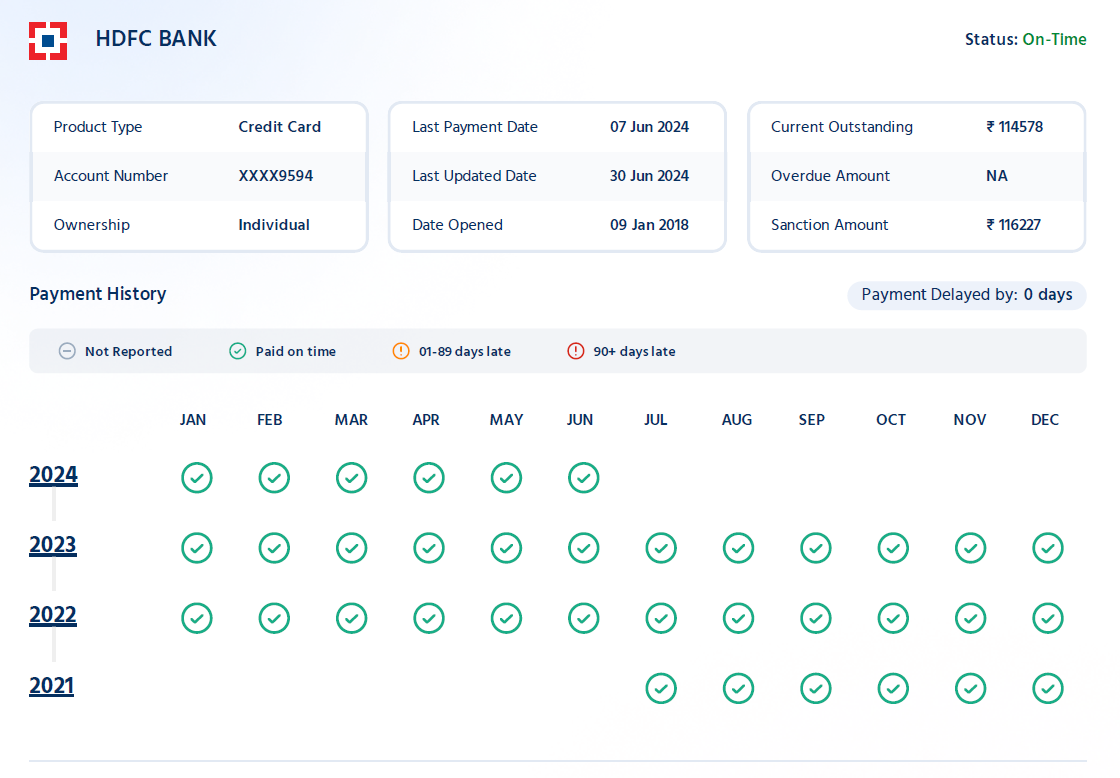This screenshot has height=778, width=1120.
Task: Click the Payment Delayed by 0 days badge
Action: [x=967, y=295]
